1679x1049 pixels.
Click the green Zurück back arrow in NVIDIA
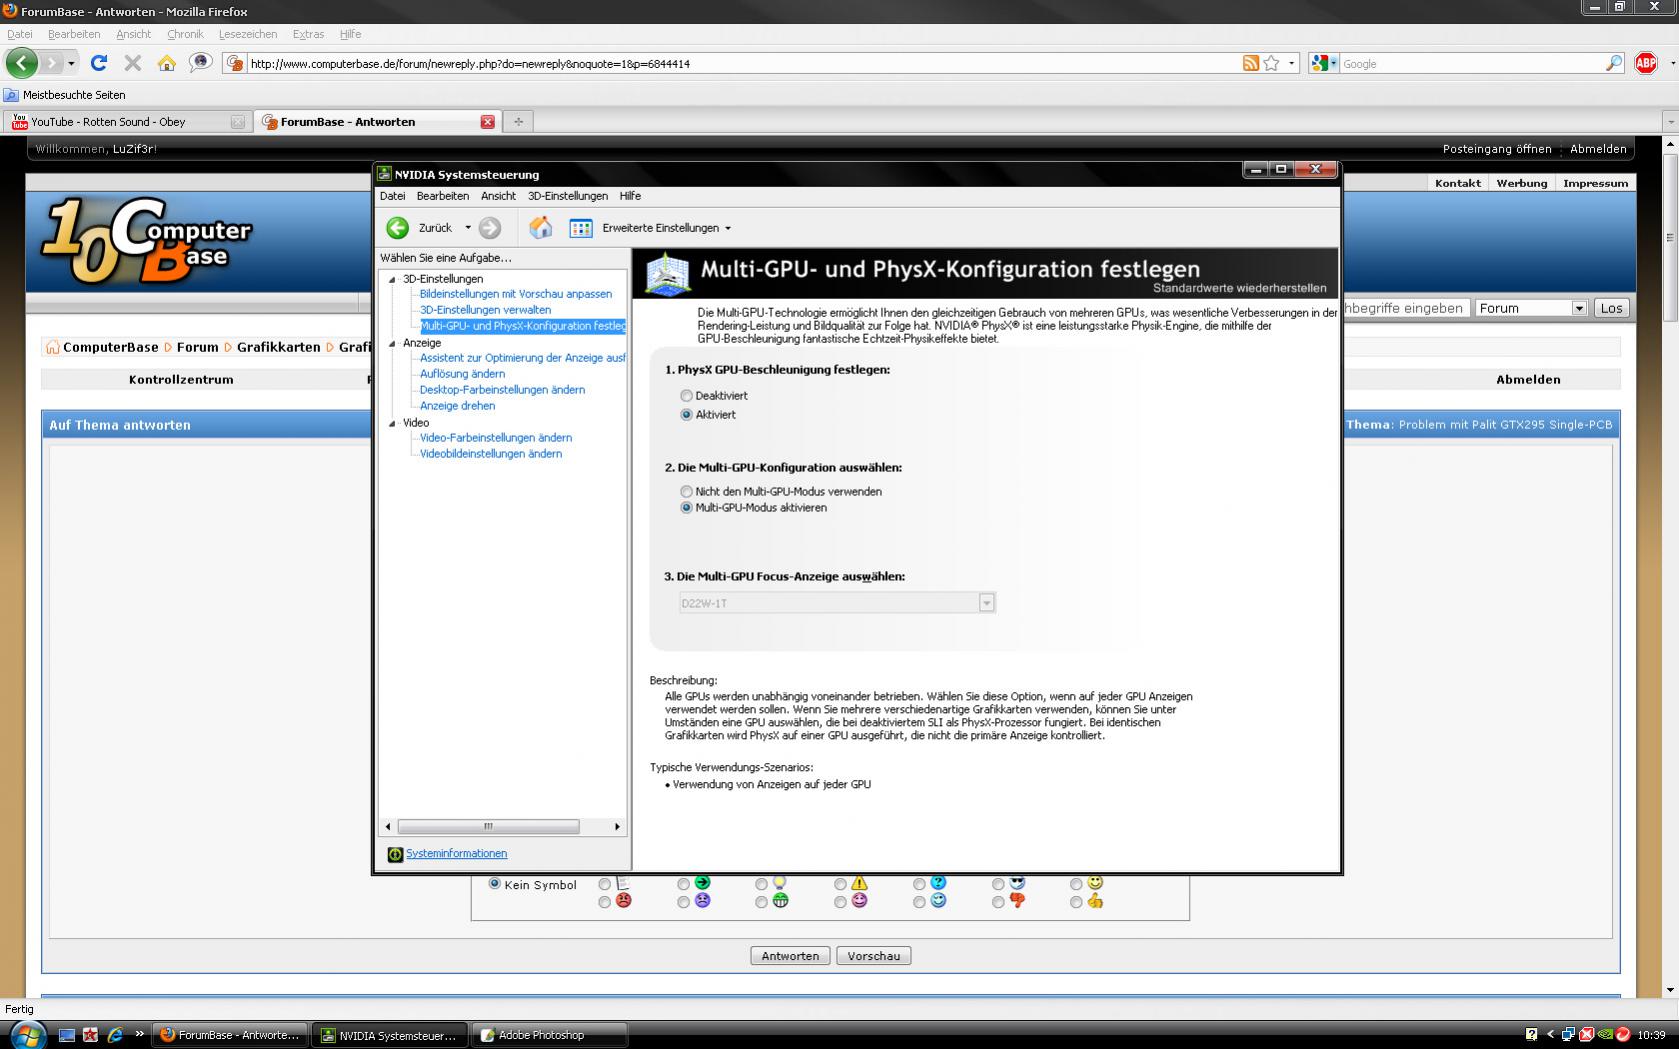tap(398, 228)
